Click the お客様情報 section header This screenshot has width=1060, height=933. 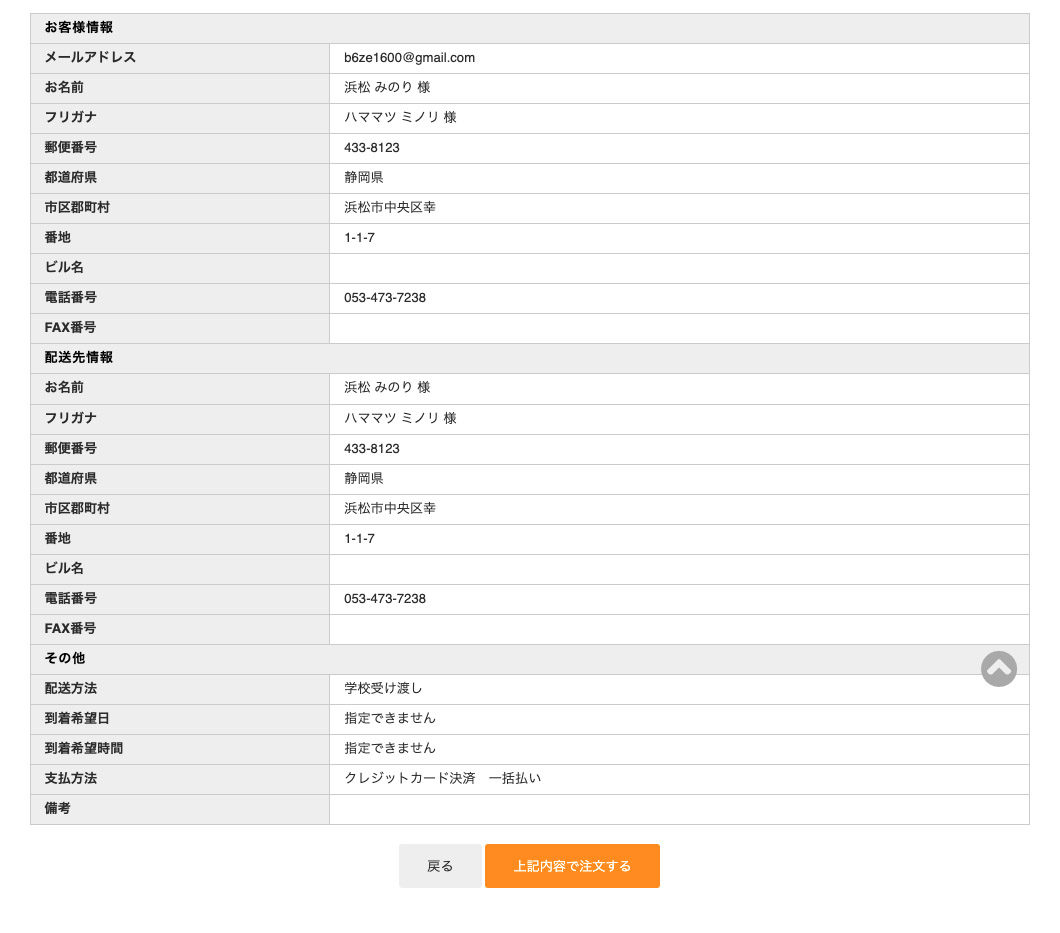coord(79,28)
